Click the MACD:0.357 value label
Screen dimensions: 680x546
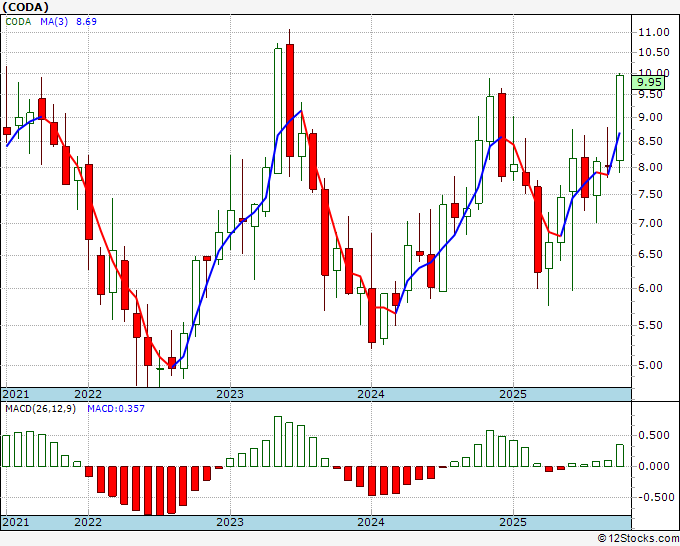tap(116, 409)
